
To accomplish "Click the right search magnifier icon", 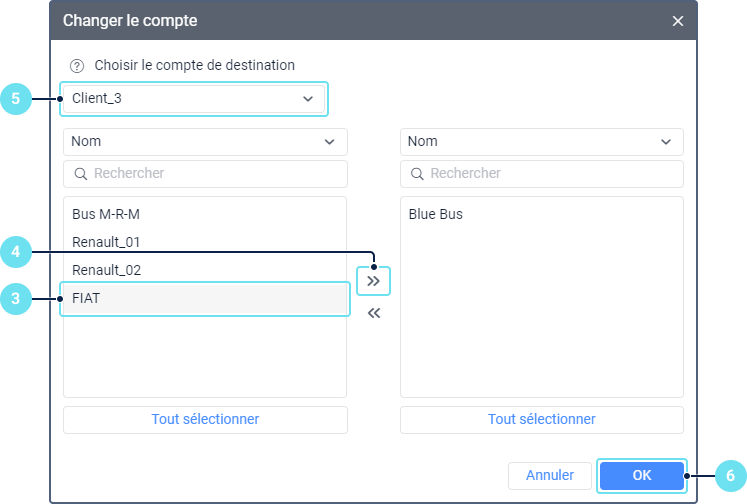I will 417,174.
